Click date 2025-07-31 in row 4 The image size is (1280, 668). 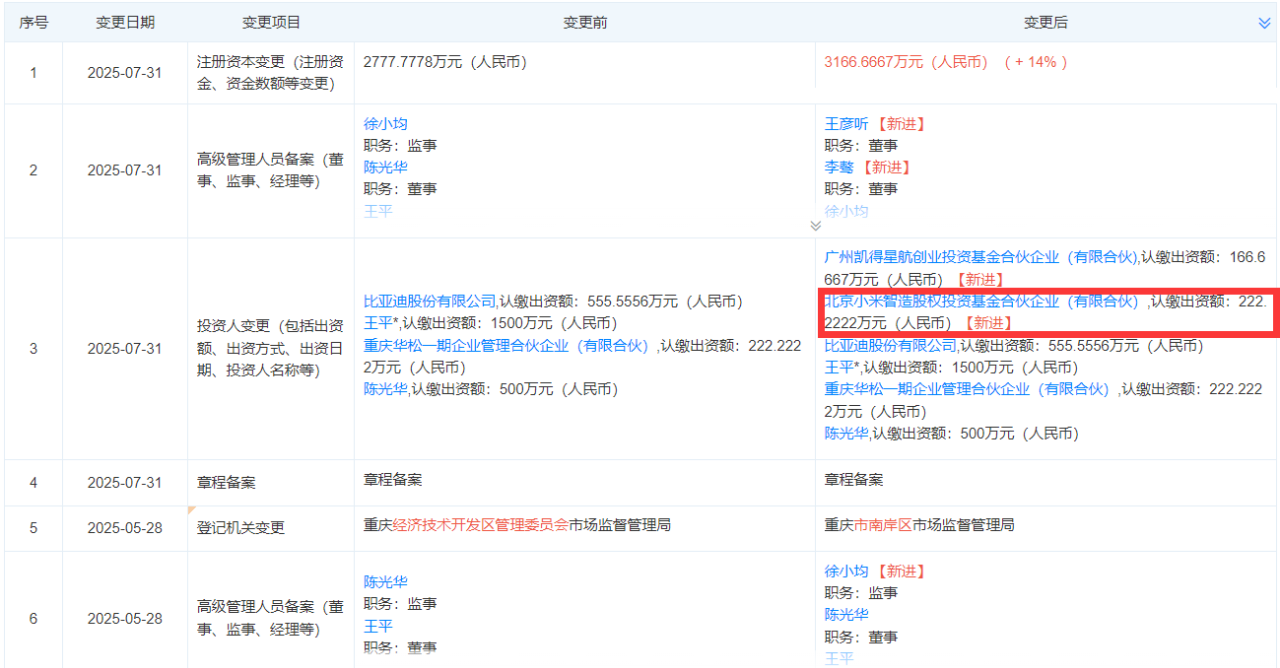tap(124, 482)
